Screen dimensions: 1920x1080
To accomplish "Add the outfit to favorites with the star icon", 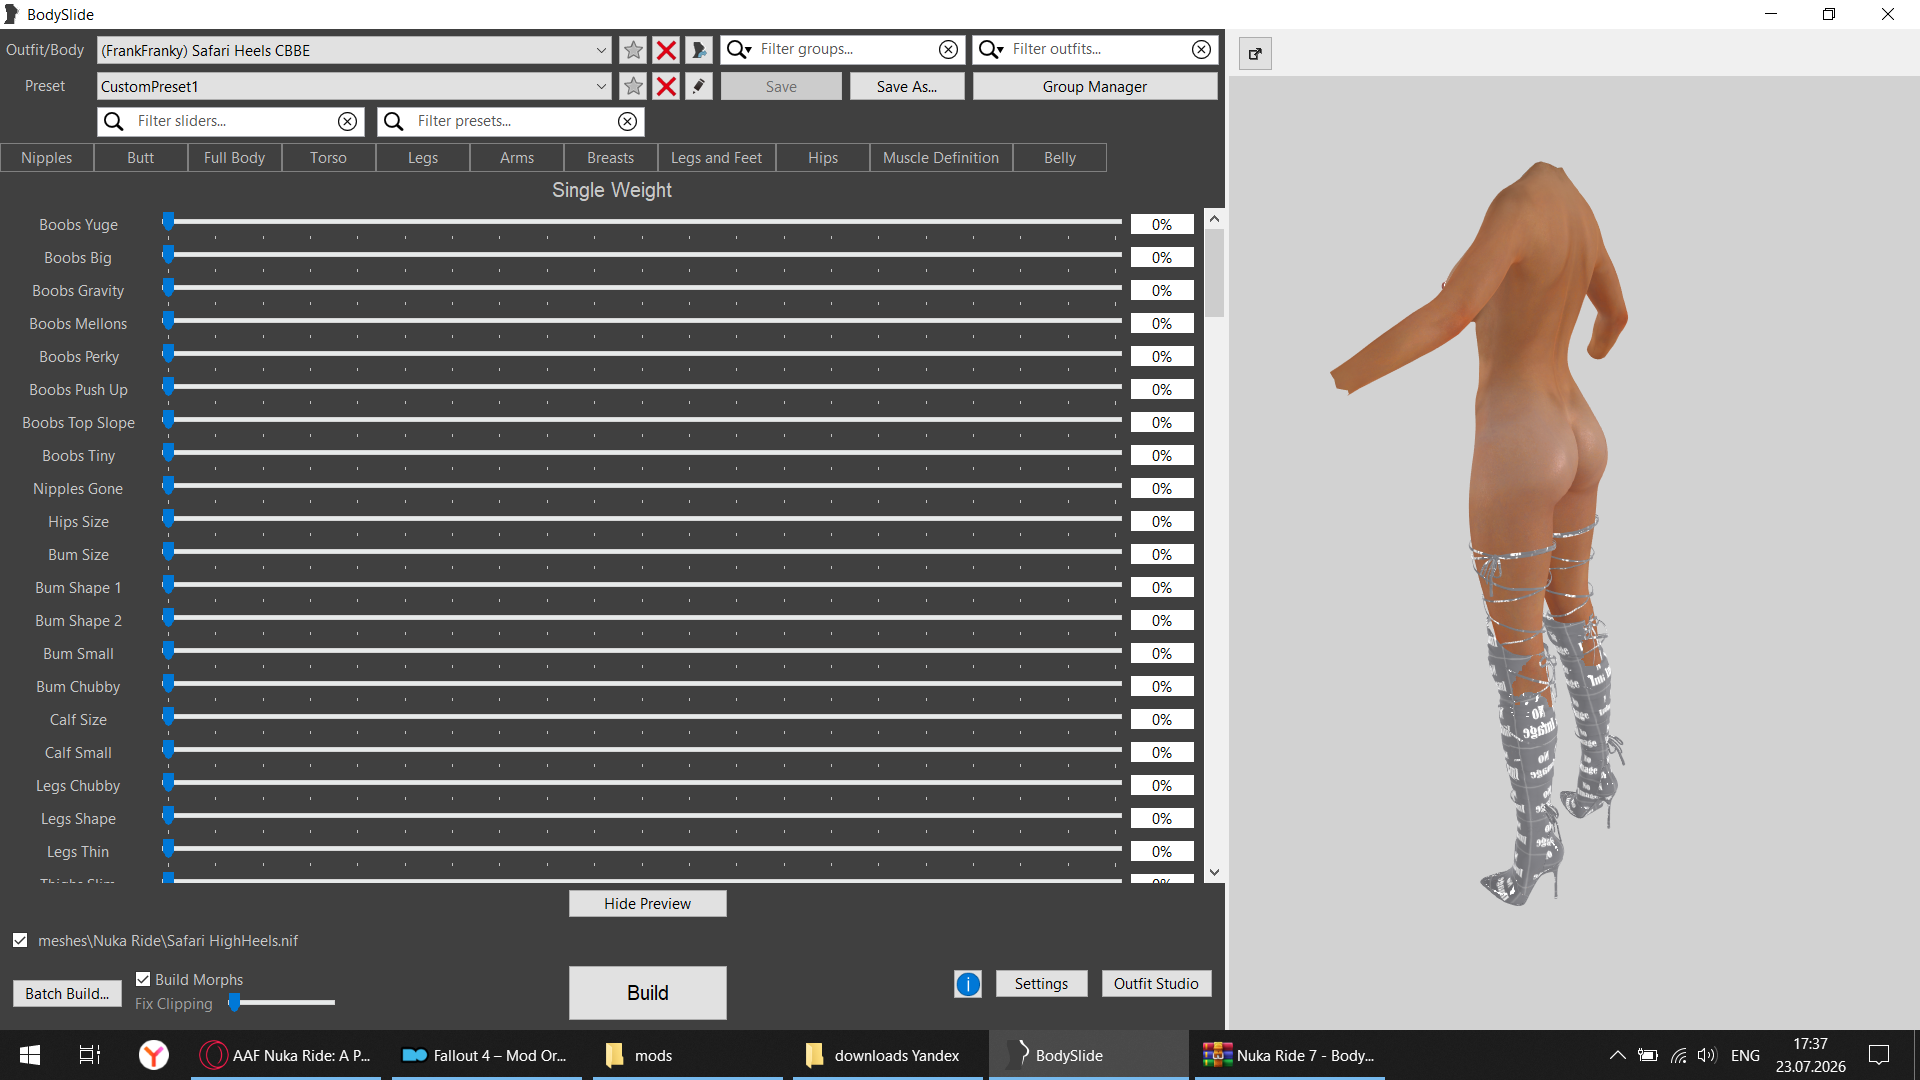I will point(633,50).
